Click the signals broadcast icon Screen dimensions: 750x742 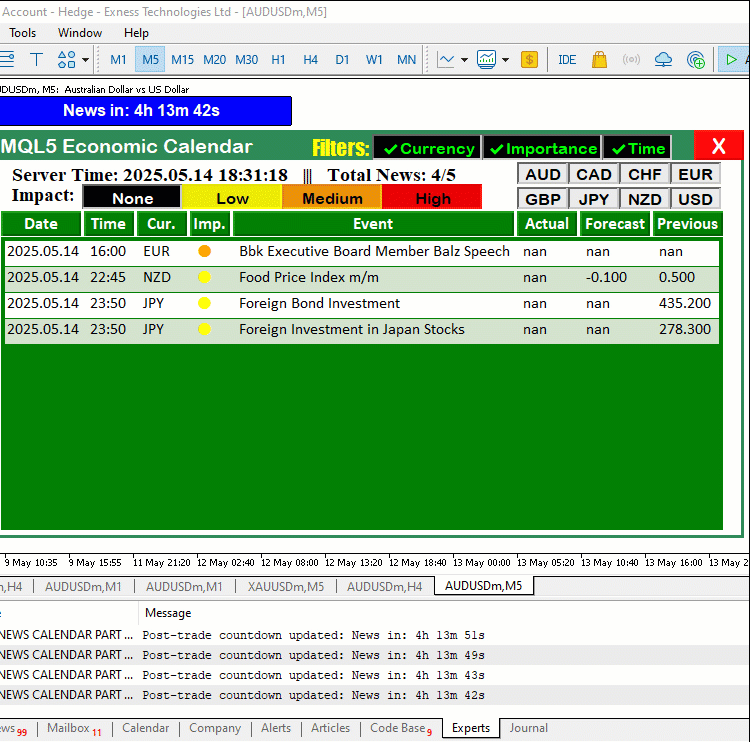tap(631, 60)
